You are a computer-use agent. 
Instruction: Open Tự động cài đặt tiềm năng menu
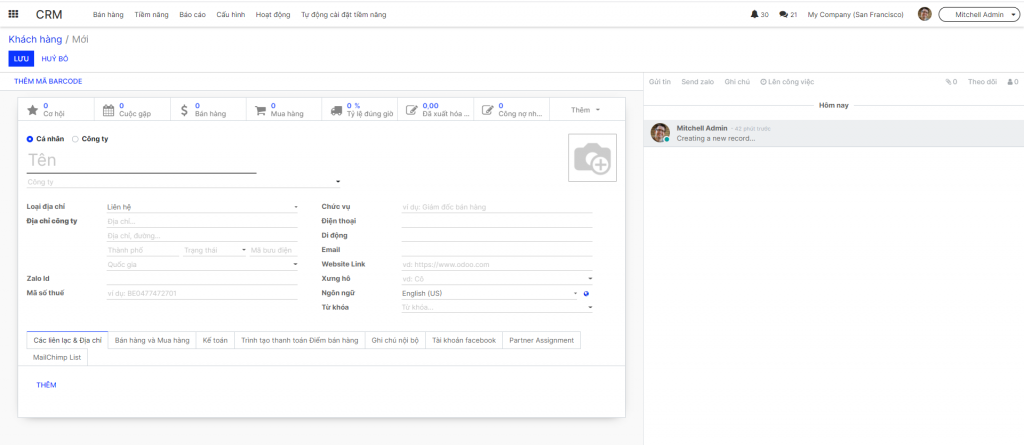[344, 14]
